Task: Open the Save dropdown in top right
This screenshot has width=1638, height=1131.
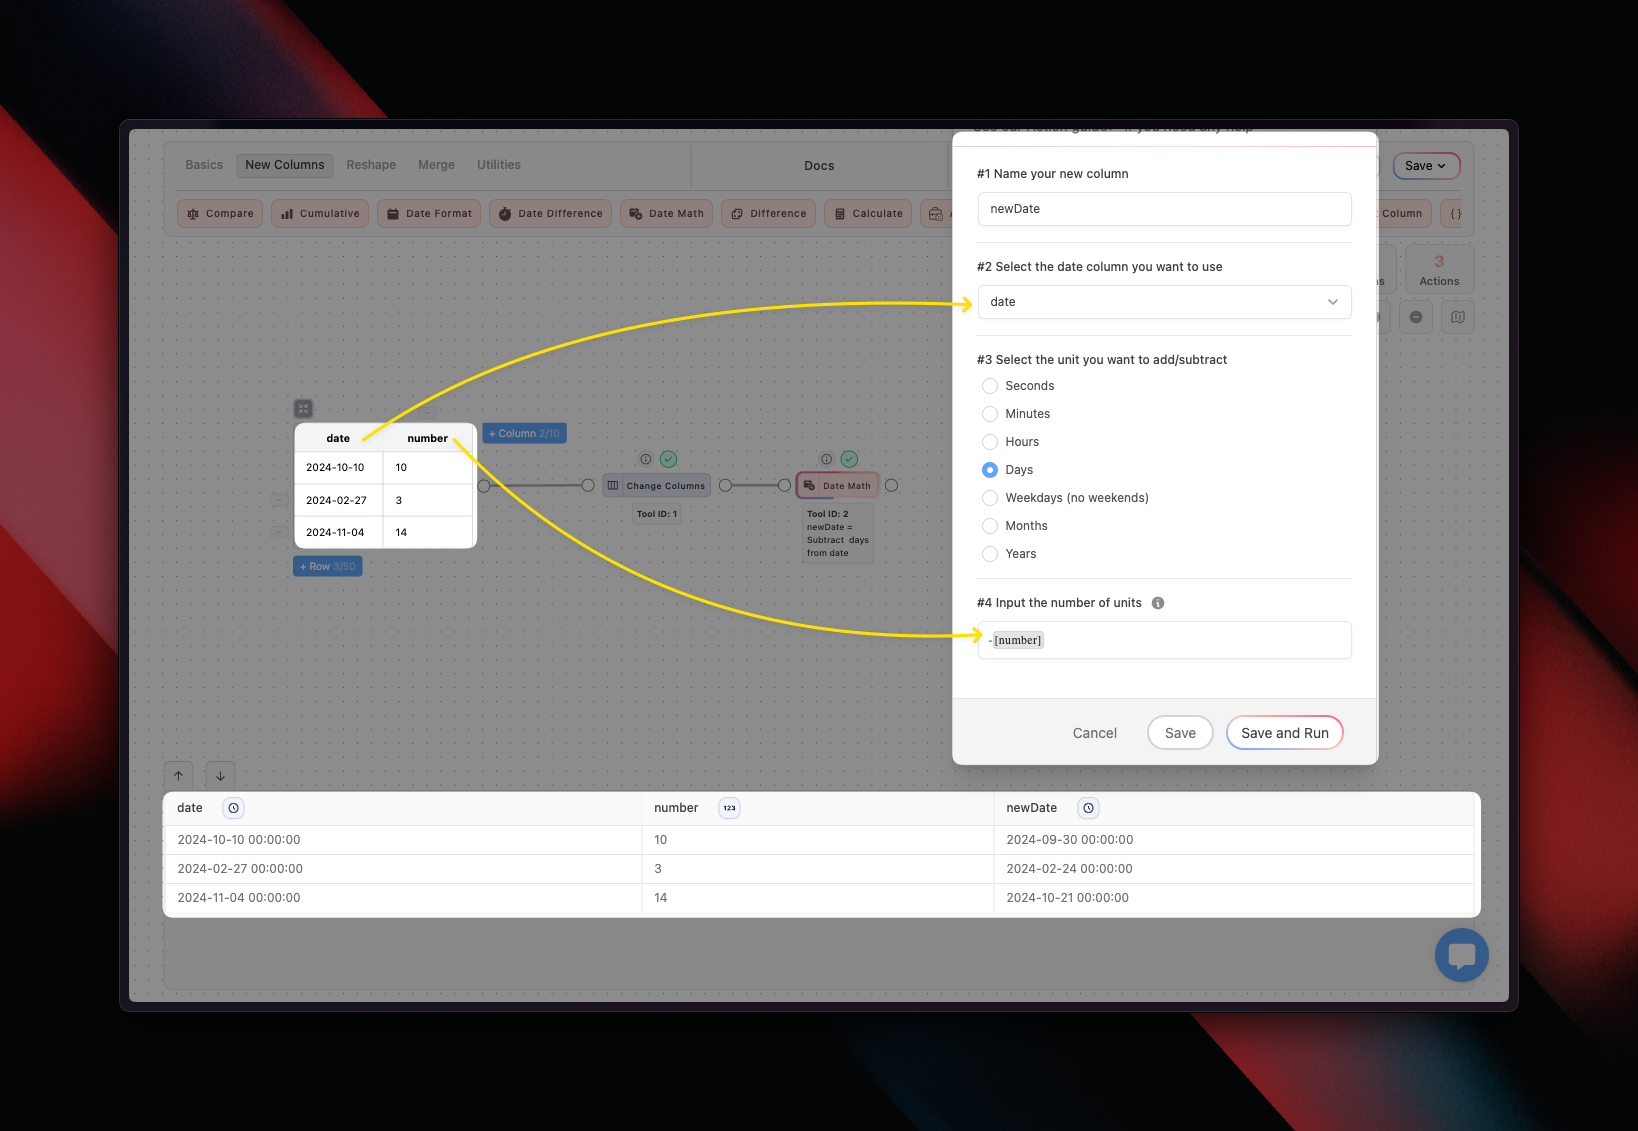Action: point(1426,166)
